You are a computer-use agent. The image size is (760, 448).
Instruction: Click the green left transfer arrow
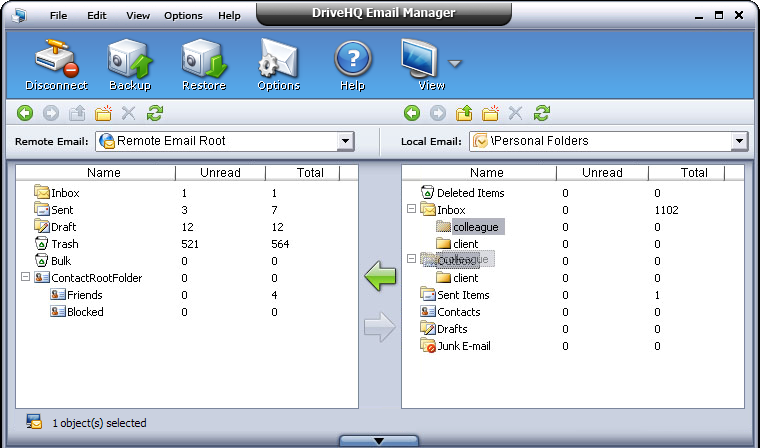pyautogui.click(x=380, y=275)
